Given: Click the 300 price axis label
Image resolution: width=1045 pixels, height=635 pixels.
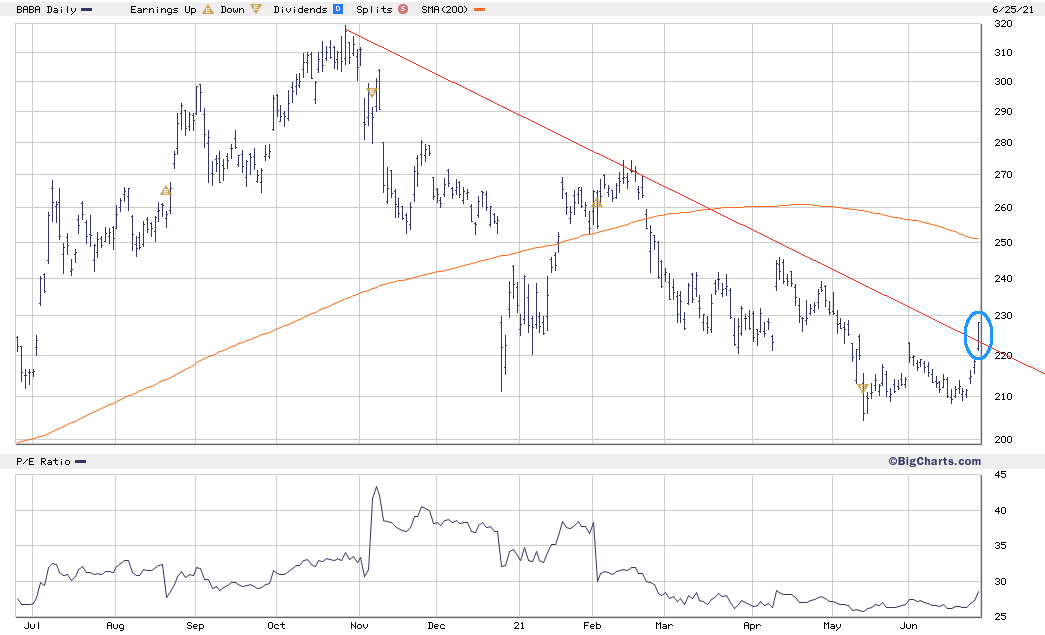Looking at the screenshot, I should coord(1003,82).
